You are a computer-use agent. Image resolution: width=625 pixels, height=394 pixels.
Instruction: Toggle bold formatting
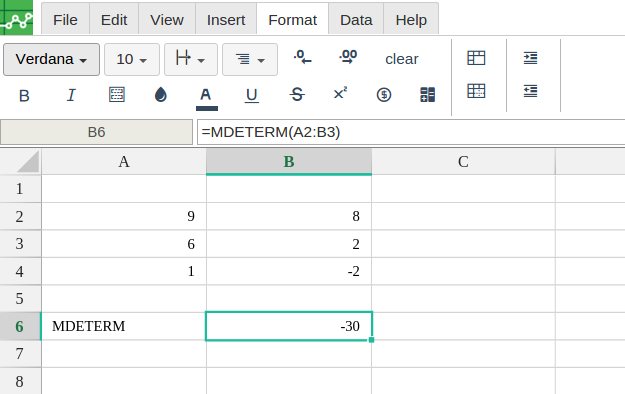[24, 95]
